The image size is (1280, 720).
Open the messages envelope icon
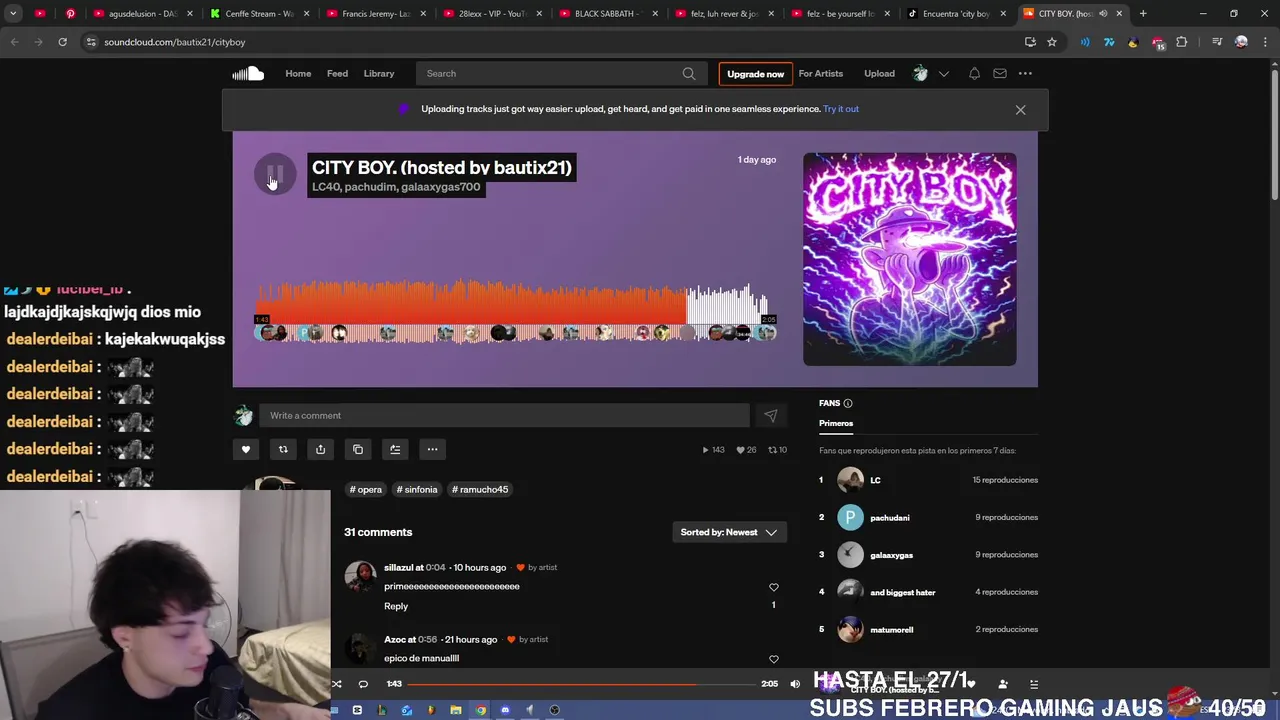click(x=1000, y=73)
